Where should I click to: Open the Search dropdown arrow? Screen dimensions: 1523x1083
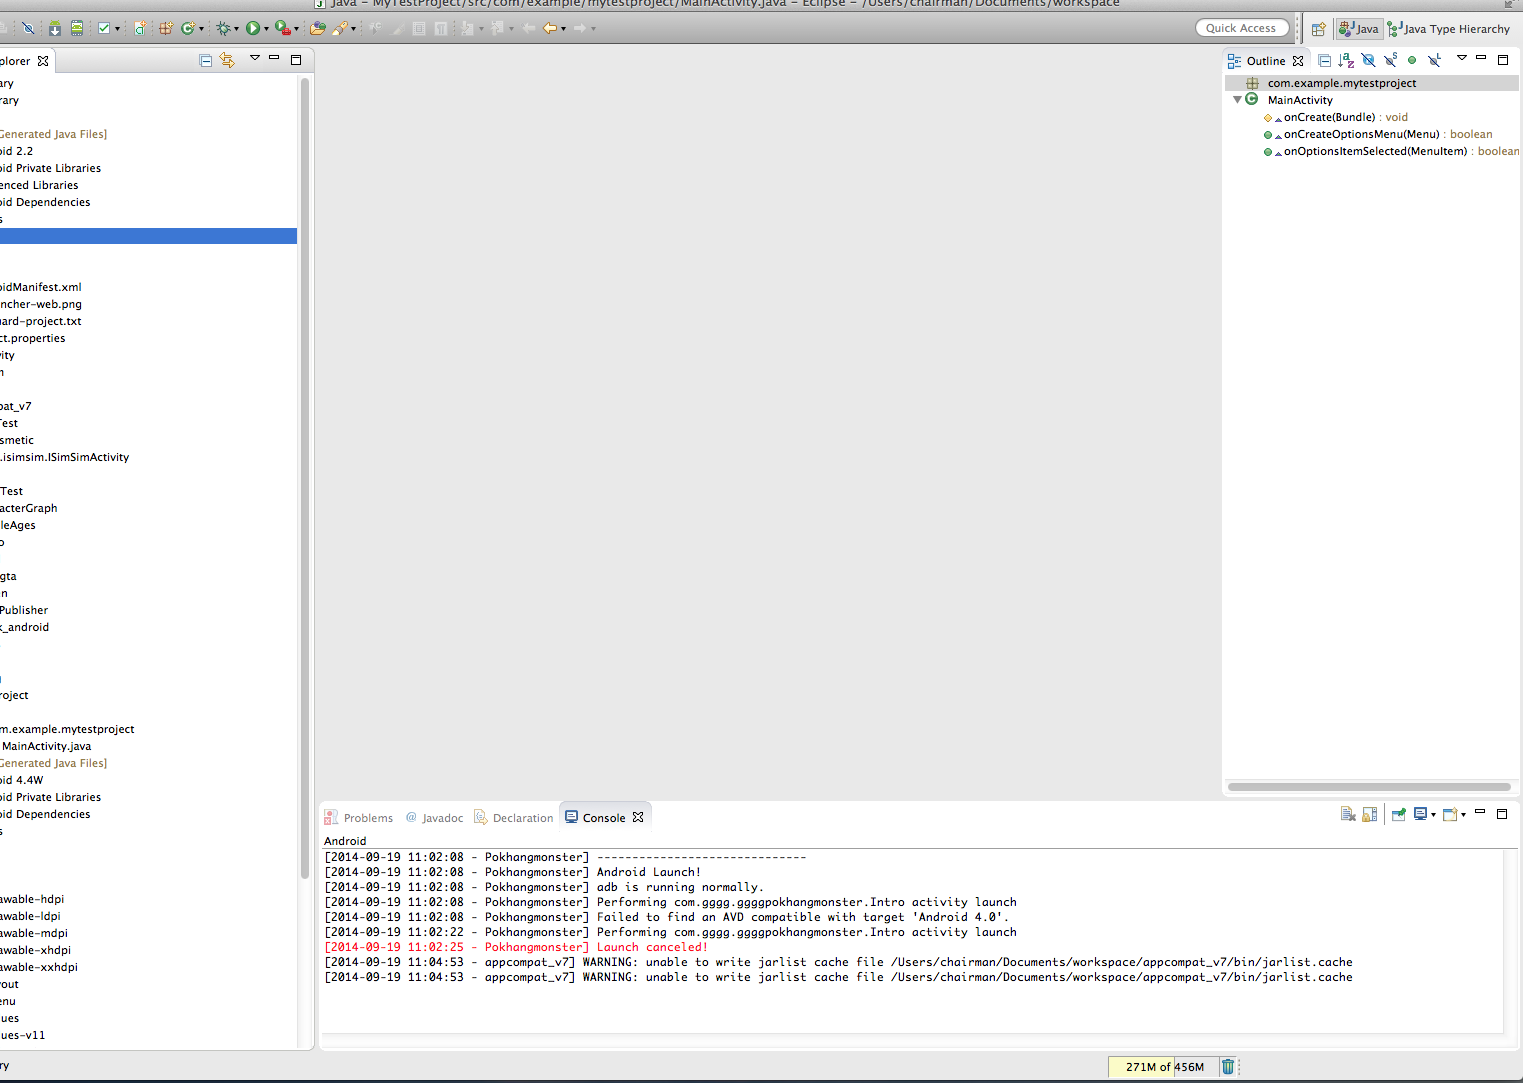pyautogui.click(x=353, y=29)
